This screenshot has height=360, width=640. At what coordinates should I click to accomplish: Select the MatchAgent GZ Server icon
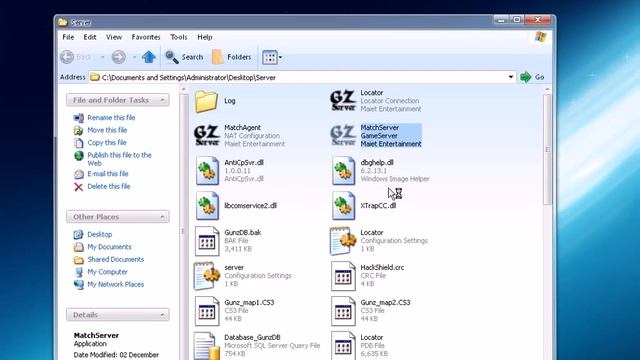tap(207, 136)
